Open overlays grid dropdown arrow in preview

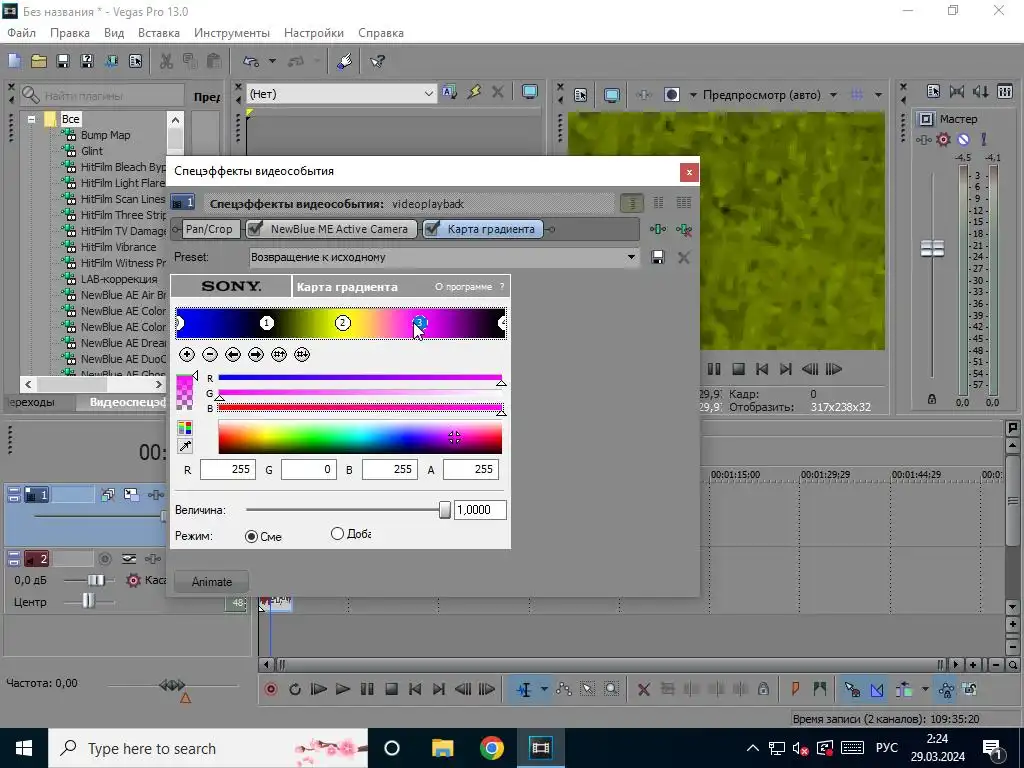point(878,95)
